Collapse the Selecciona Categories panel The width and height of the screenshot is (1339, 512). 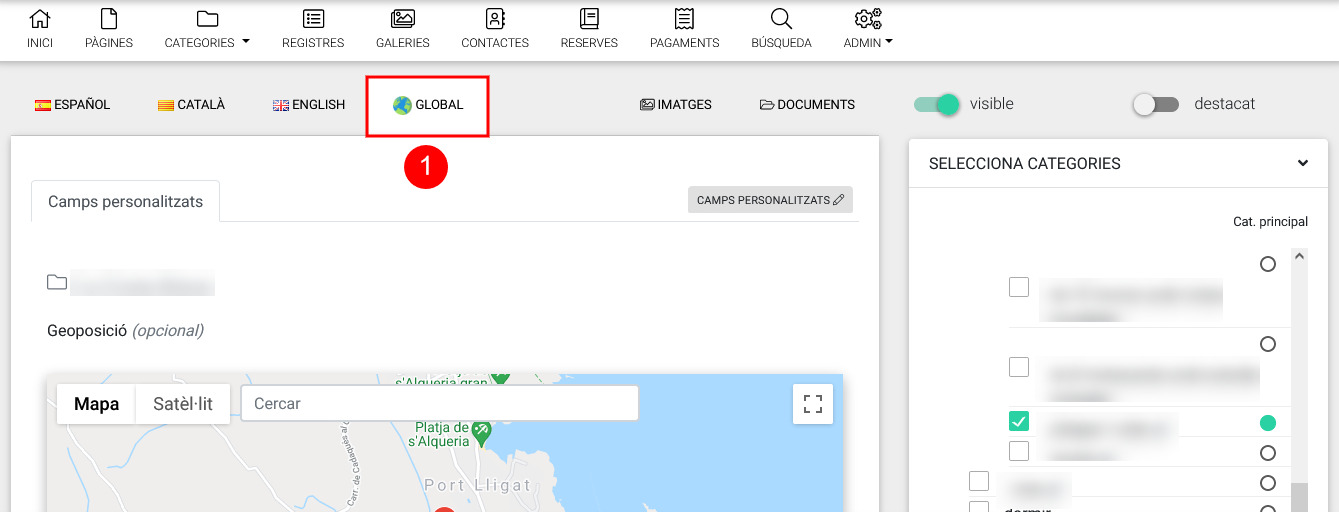tap(1302, 163)
